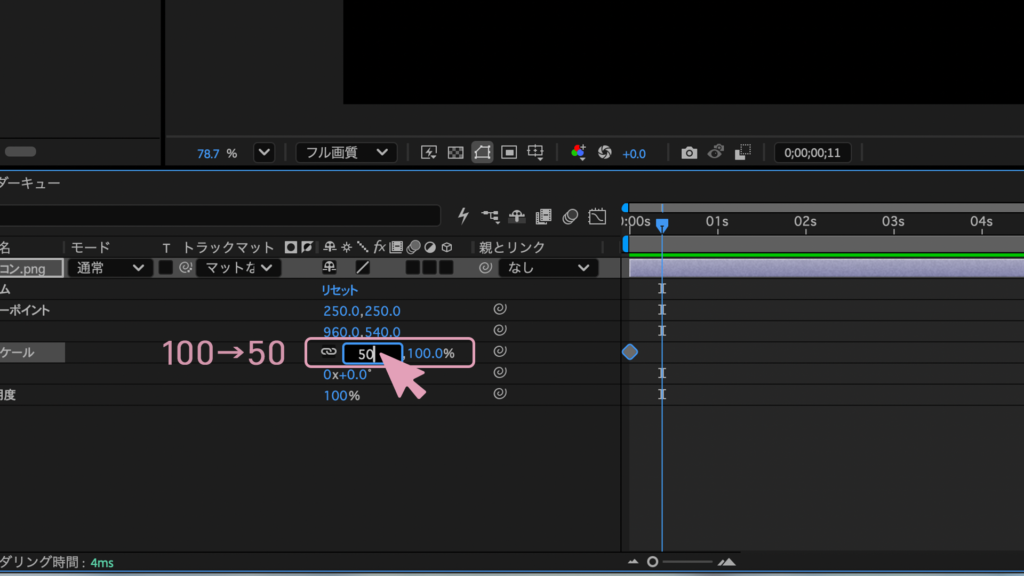Click the timeline zoom slider handle
The width and height of the screenshot is (1024, 576).
(652, 562)
